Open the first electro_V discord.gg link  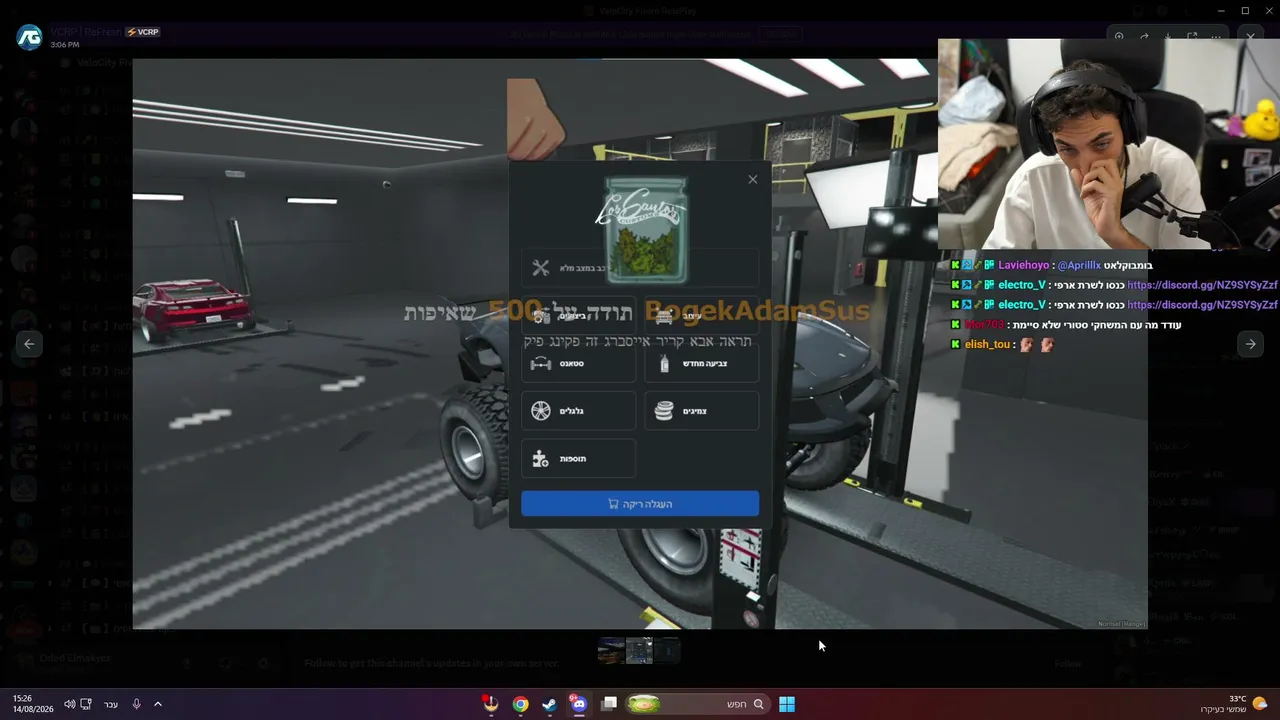point(1202,285)
